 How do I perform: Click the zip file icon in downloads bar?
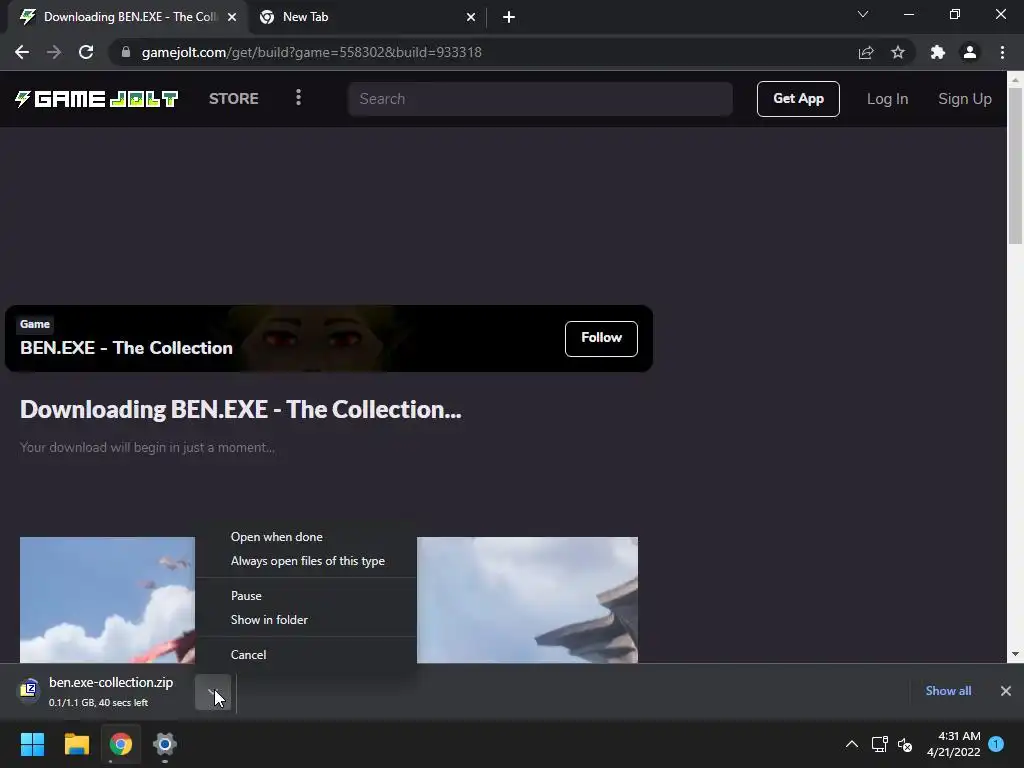click(29, 689)
